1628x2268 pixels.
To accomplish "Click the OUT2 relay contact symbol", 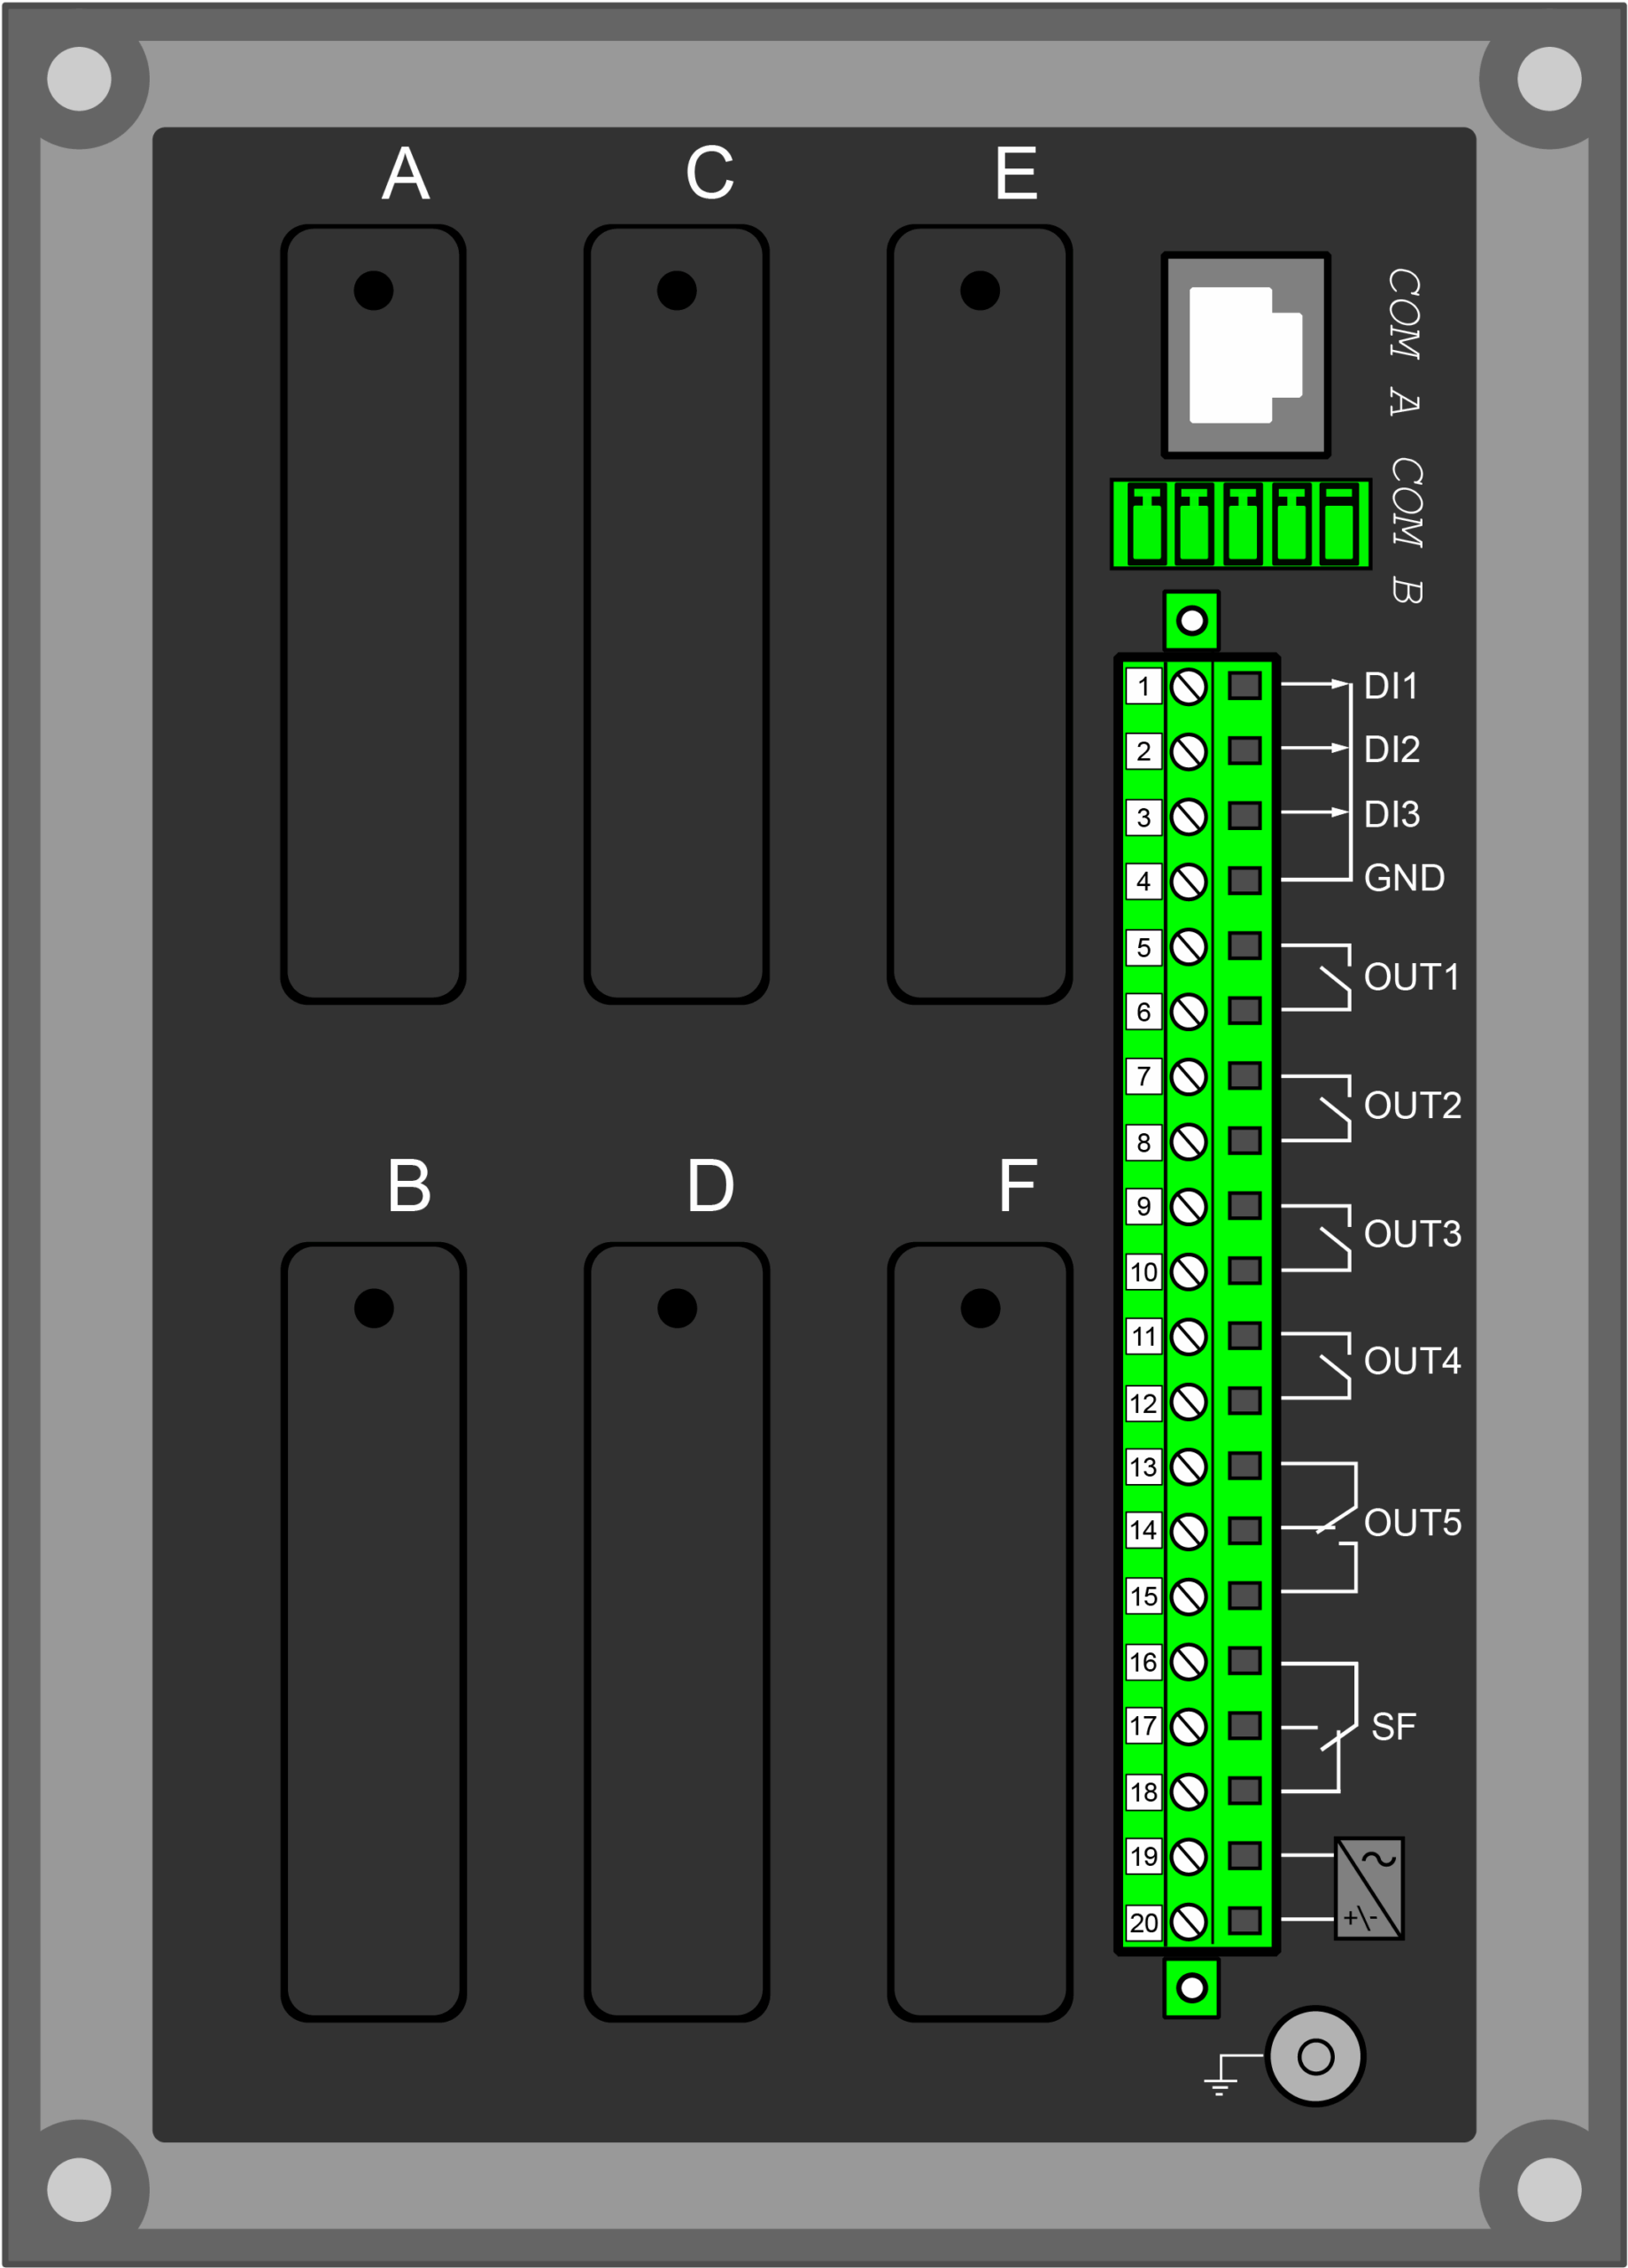I will [x=1316, y=1107].
